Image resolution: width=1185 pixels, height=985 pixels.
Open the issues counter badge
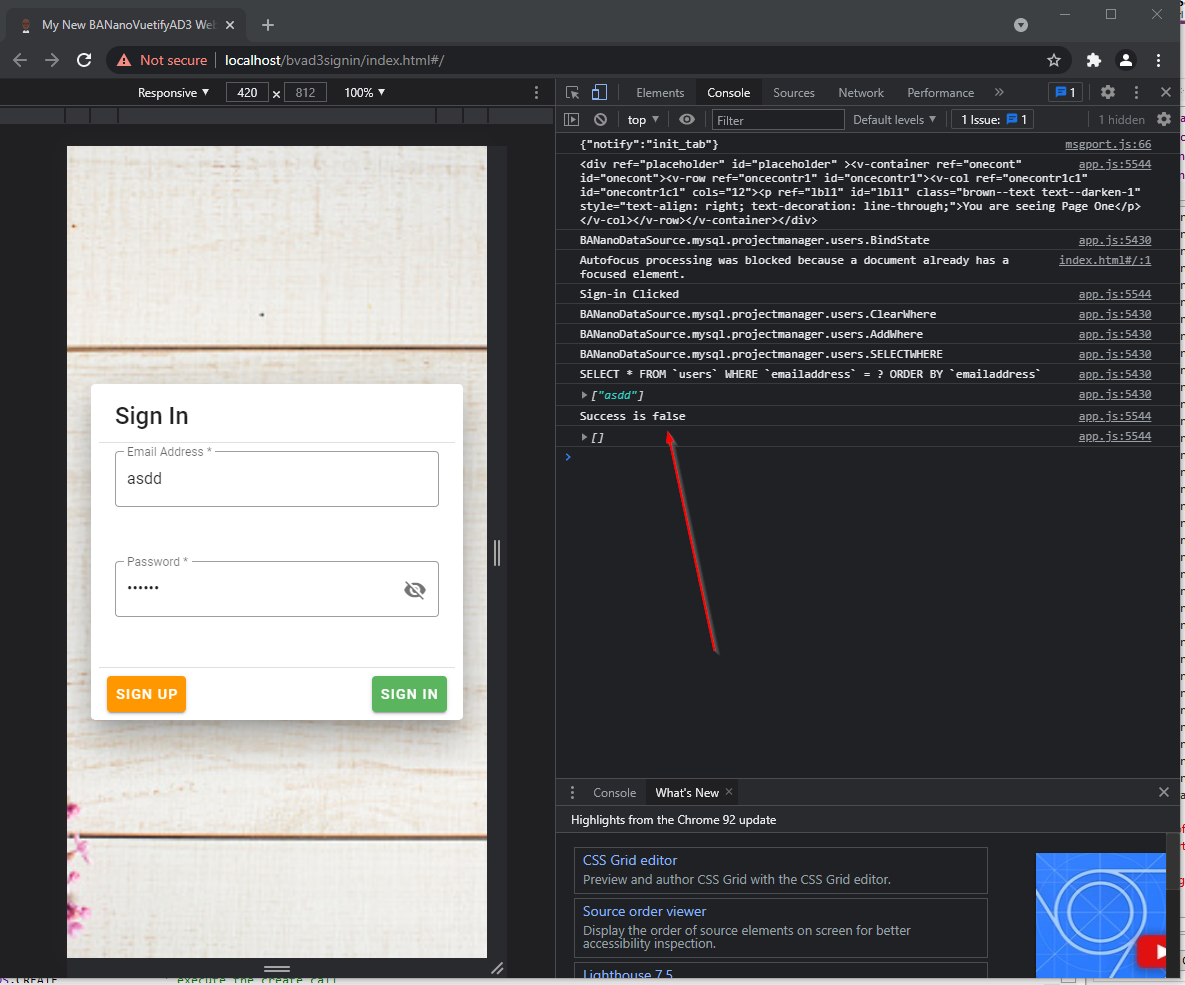click(x=1066, y=92)
